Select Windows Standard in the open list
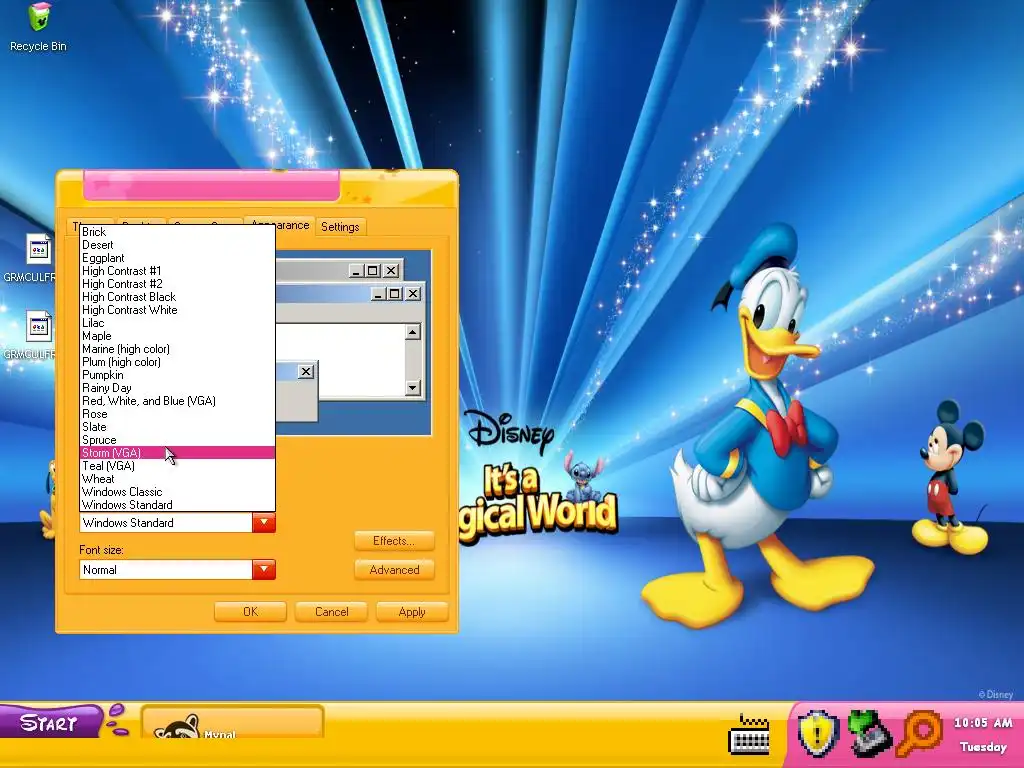Viewport: 1024px width, 768px height. (177, 505)
